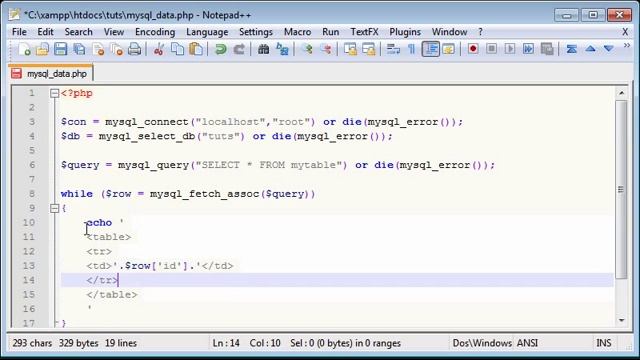Save the current file
Image resolution: width=640 pixels, height=360 pixels.
tap(60, 49)
